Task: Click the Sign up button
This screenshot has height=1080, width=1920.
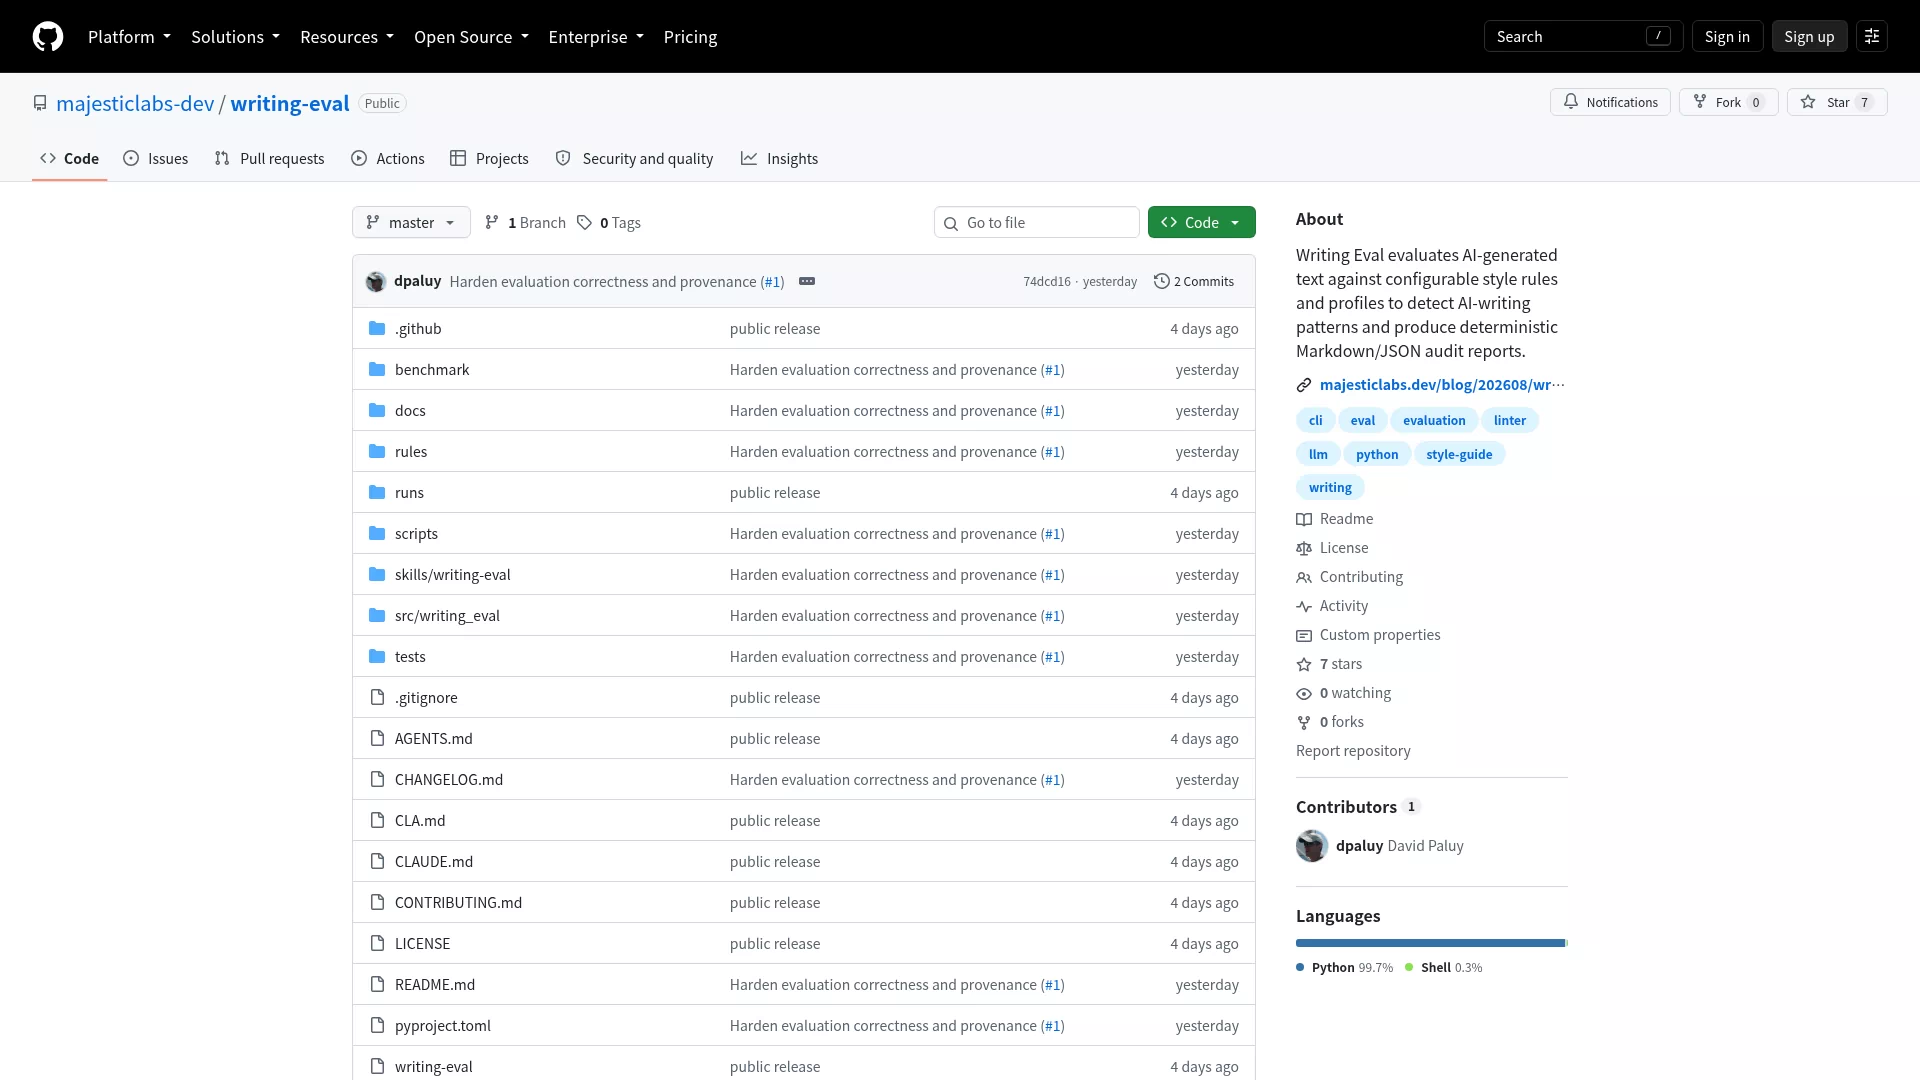Action: pyautogui.click(x=1809, y=37)
